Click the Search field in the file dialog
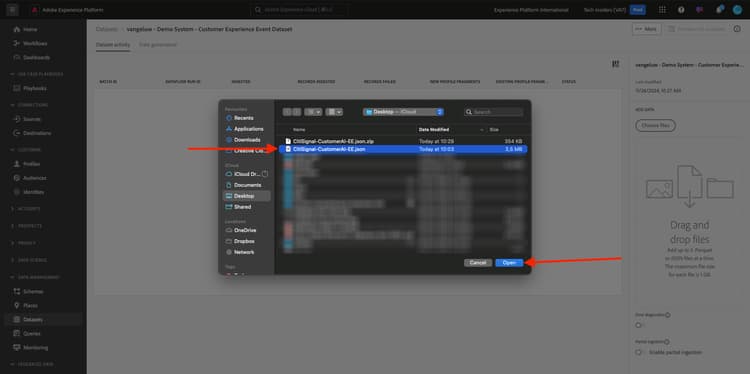 [494, 112]
